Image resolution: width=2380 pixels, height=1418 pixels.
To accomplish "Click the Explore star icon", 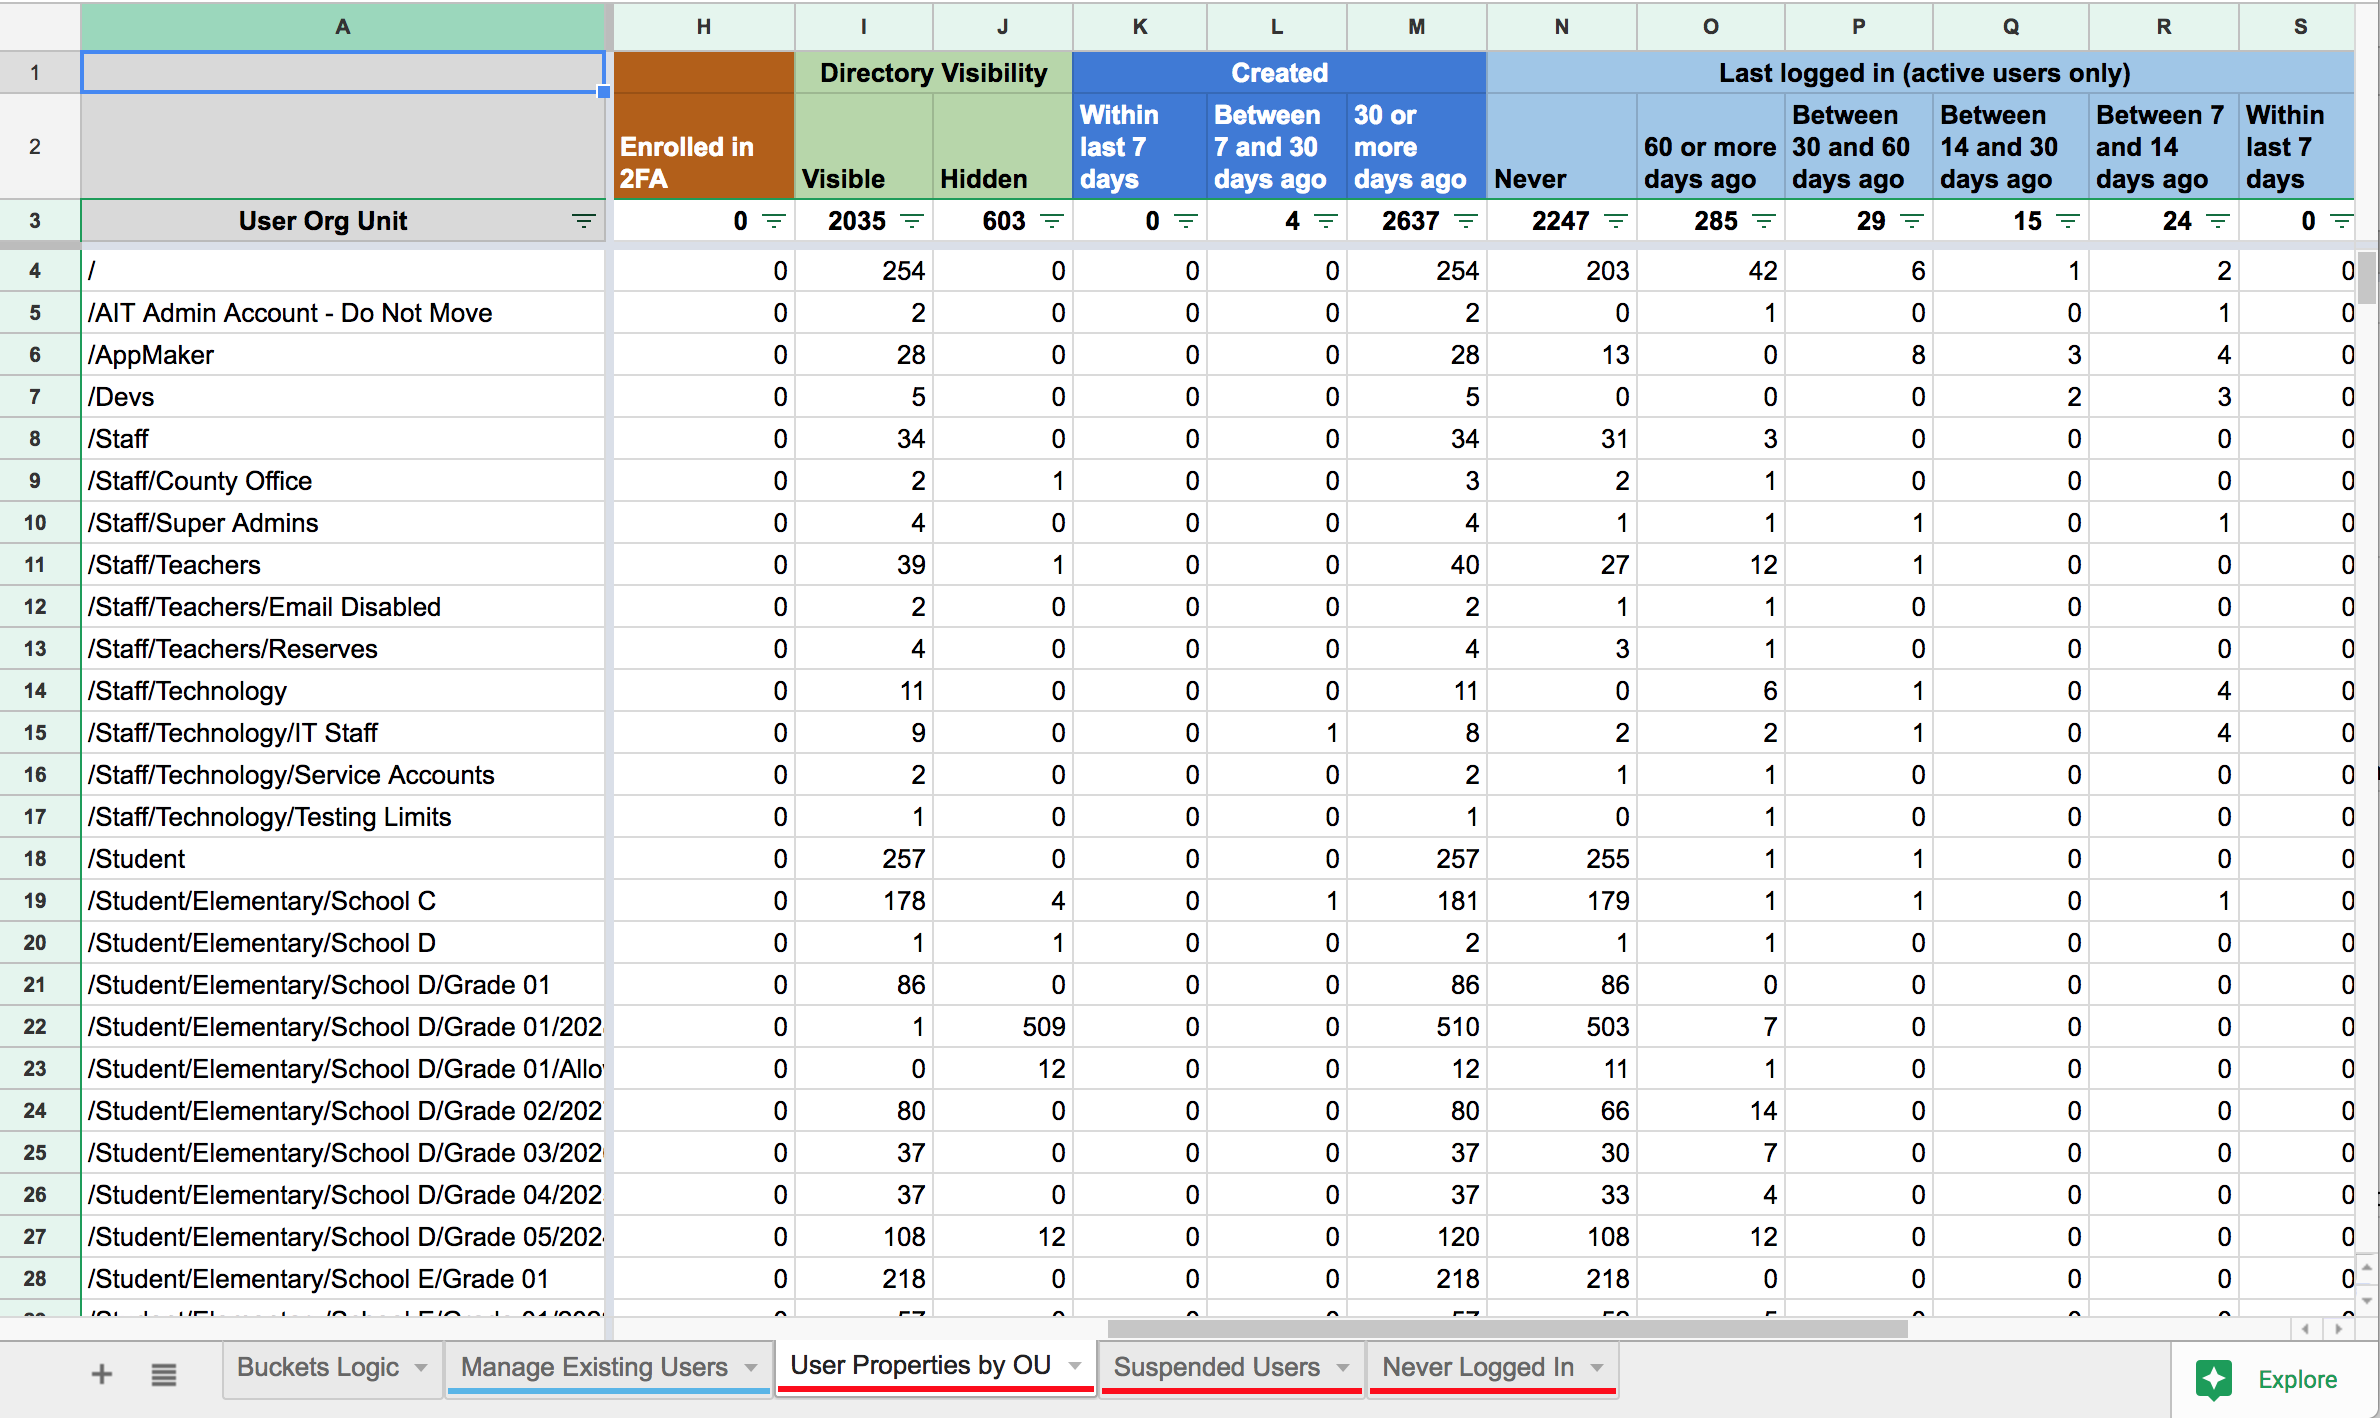I will point(2214,1379).
